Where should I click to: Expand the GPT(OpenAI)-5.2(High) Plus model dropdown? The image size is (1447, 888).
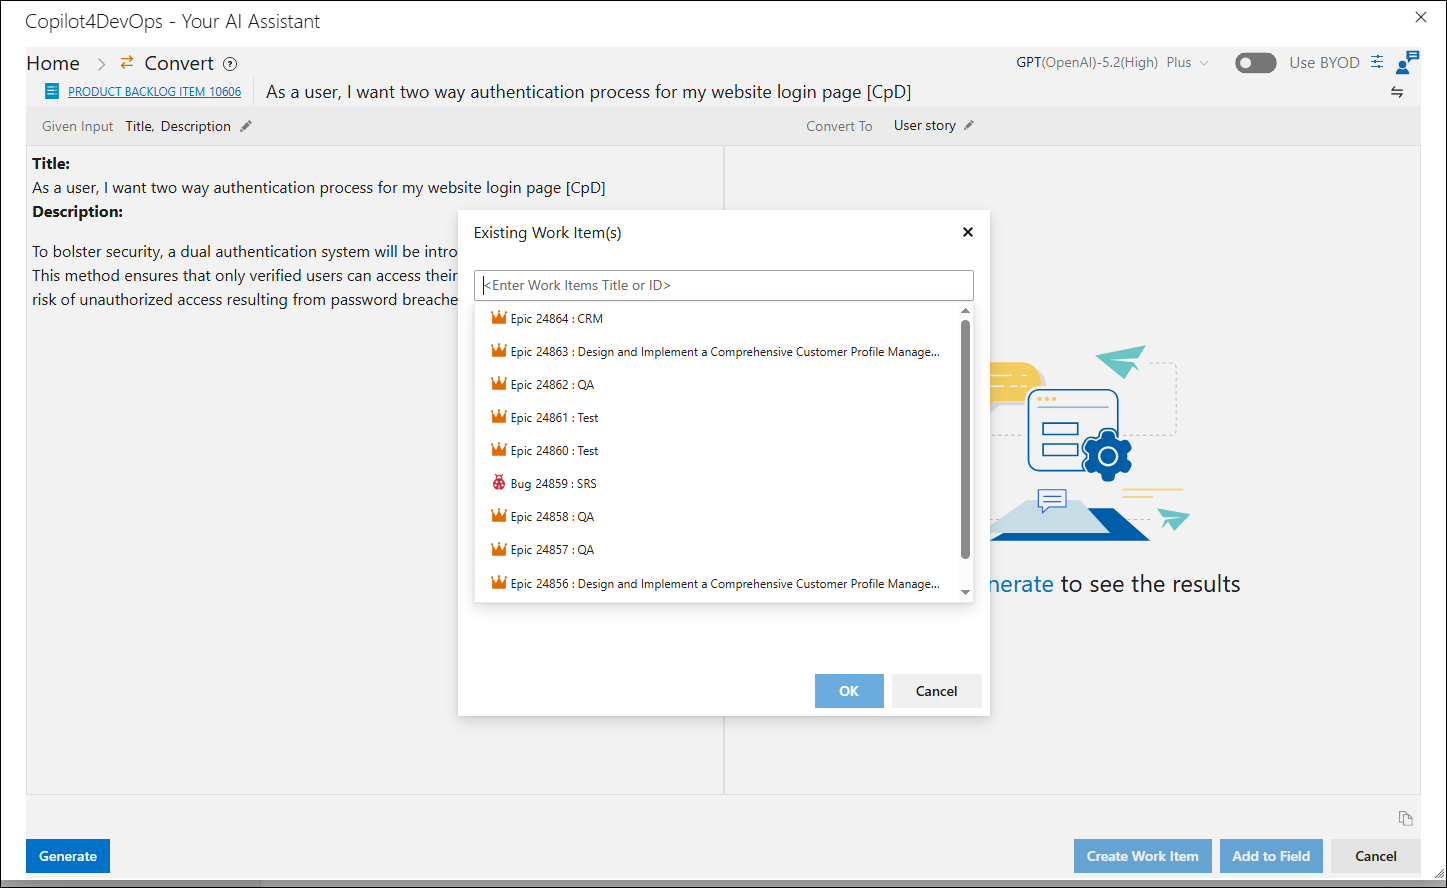click(x=1112, y=62)
